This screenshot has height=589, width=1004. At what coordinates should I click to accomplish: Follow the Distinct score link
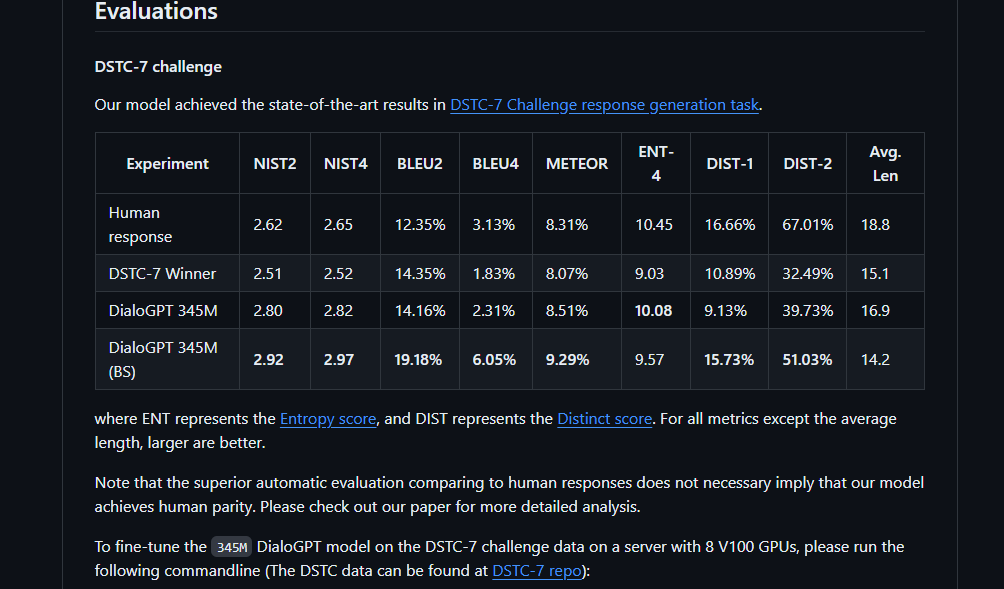(604, 419)
